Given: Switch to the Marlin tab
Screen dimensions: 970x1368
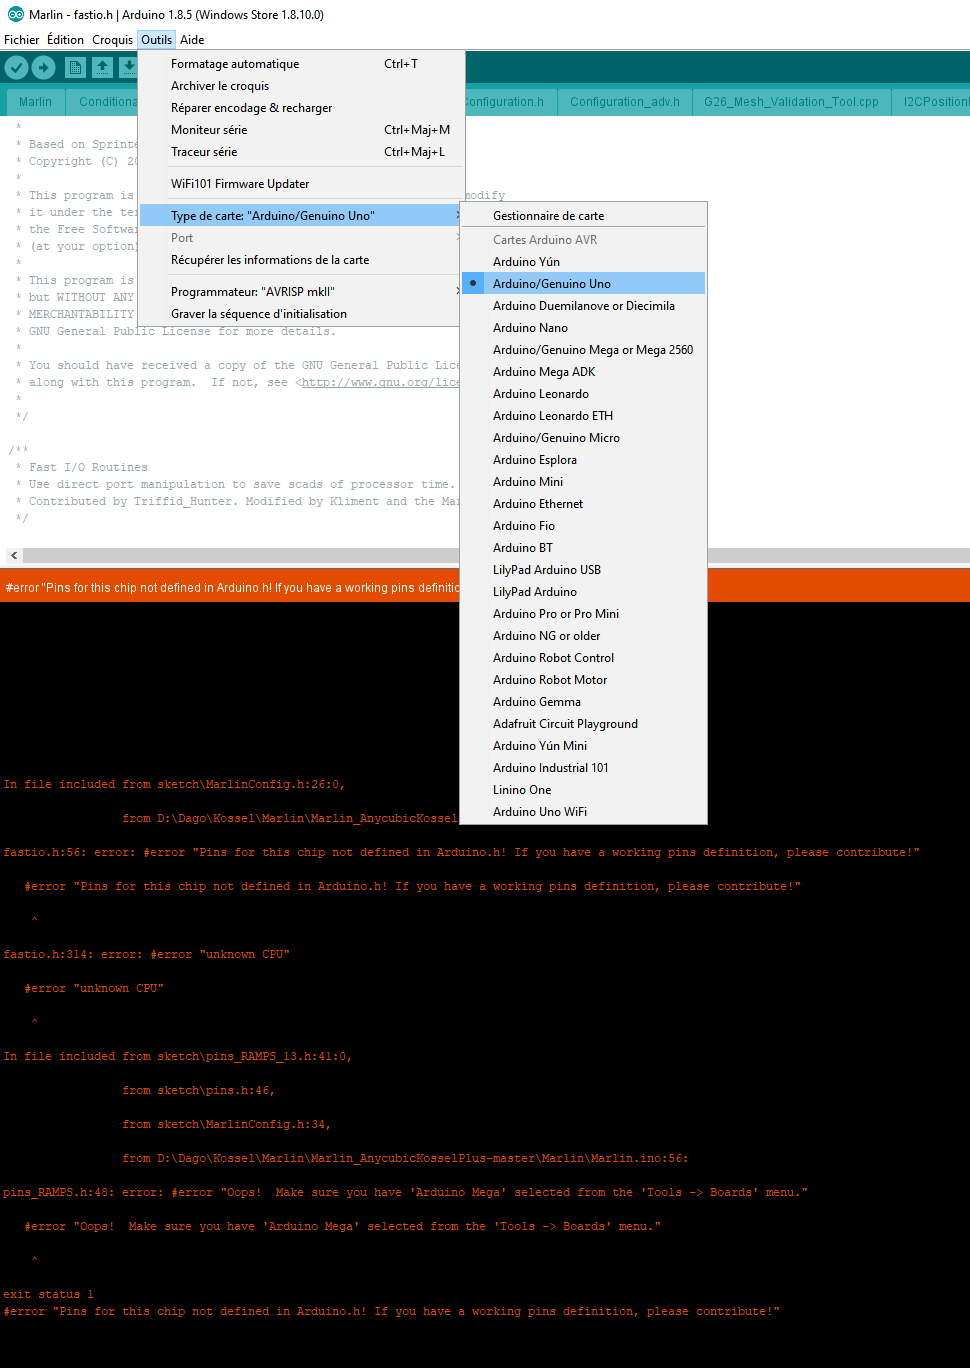Looking at the screenshot, I should pos(35,102).
